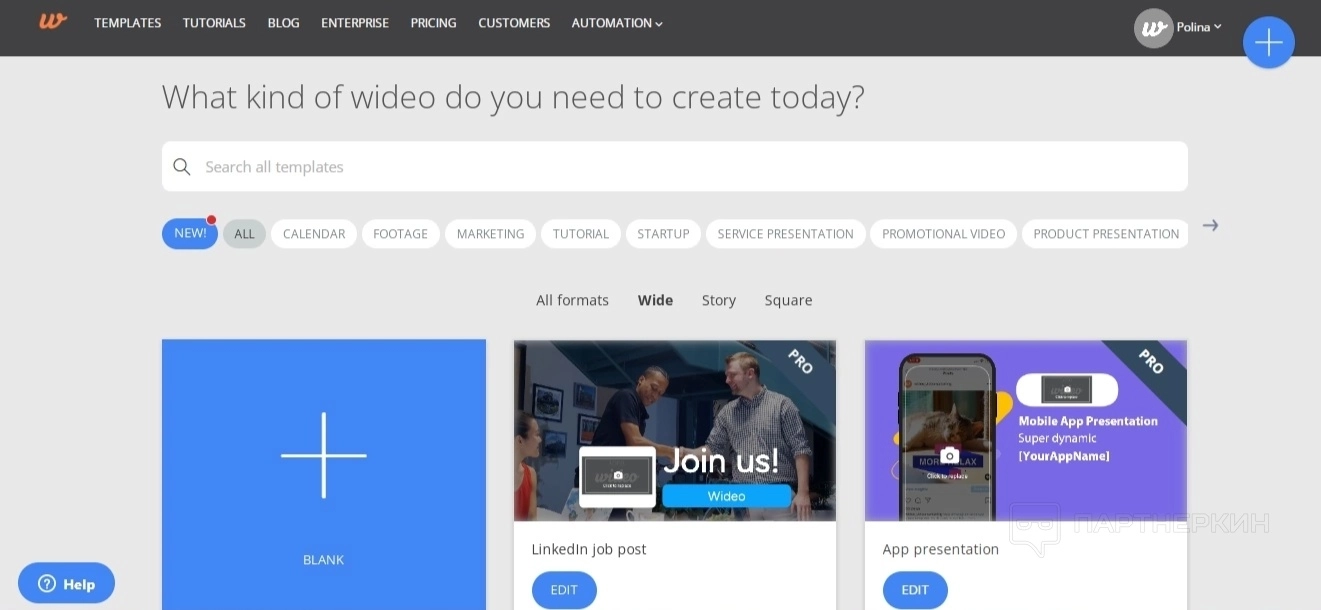
Task: Expand the Automation dropdown menu
Action: 616,23
